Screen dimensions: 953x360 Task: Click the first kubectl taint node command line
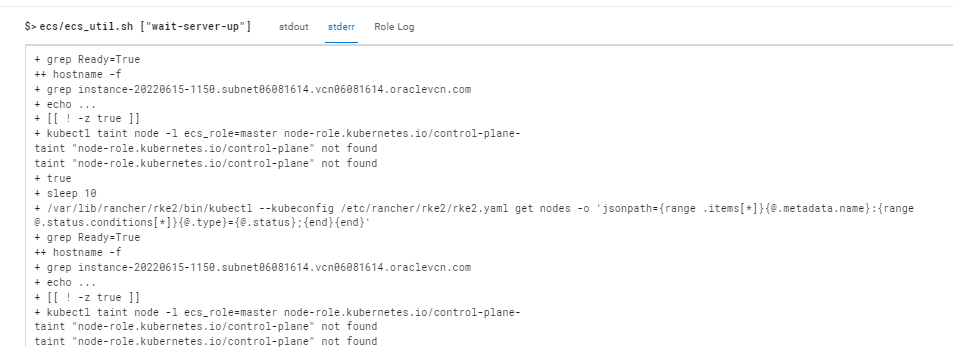(277, 134)
